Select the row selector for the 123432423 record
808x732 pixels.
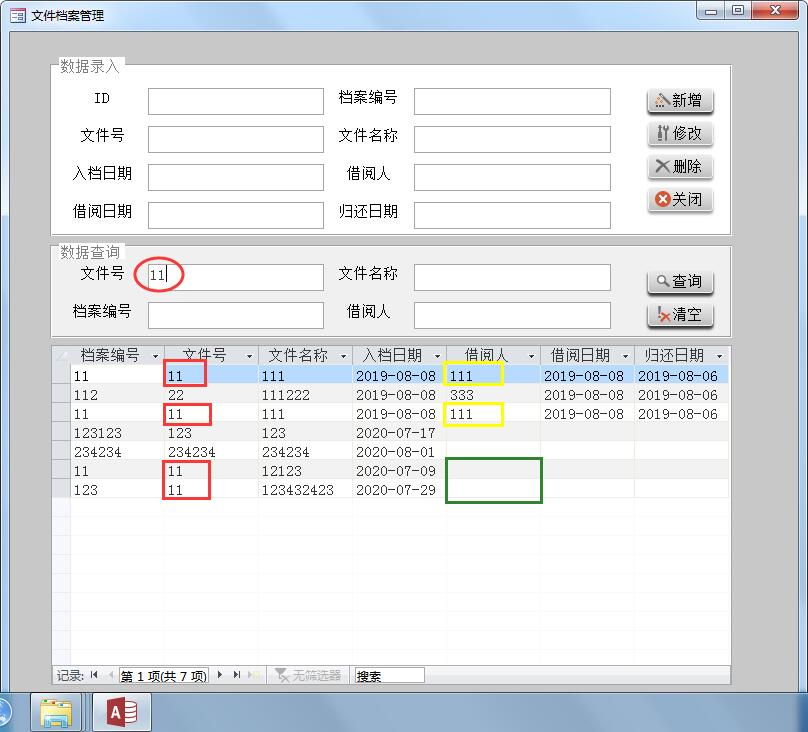(x=61, y=490)
